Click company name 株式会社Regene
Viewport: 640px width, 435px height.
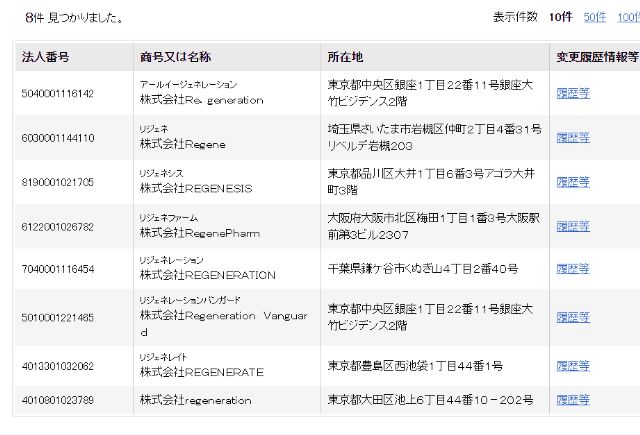182,144
